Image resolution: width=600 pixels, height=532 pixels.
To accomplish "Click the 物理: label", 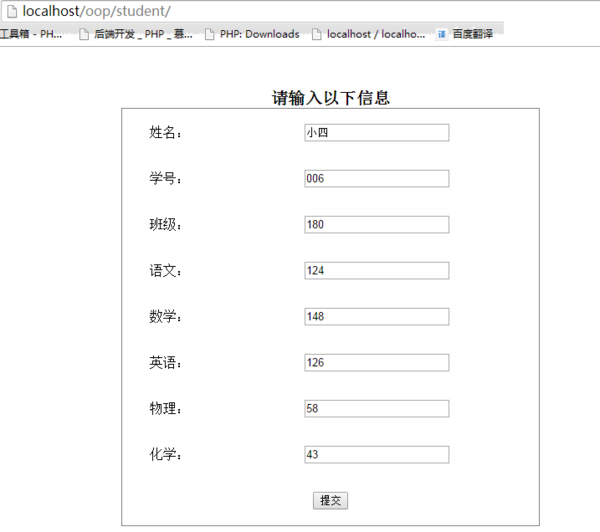I will tap(165, 408).
